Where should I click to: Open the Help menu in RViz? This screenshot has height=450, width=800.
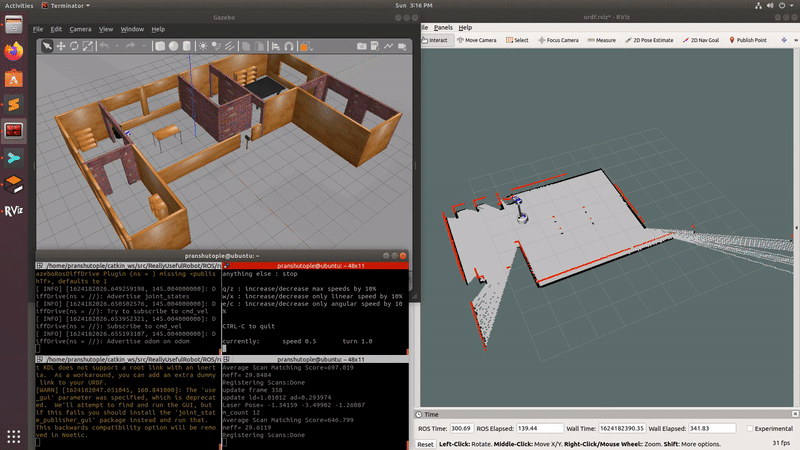coord(465,28)
